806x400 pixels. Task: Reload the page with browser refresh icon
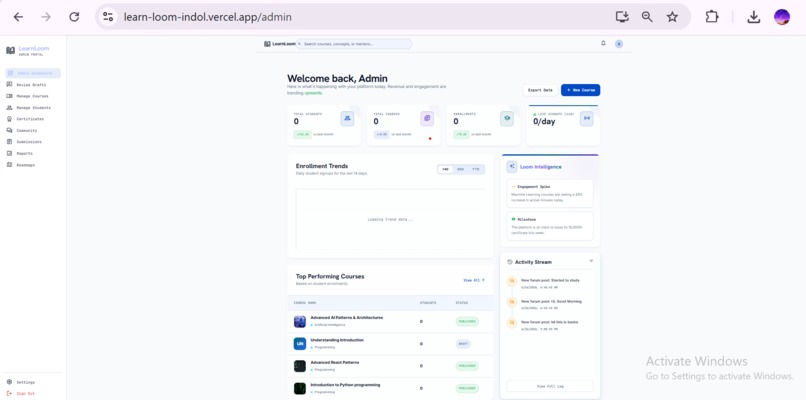click(74, 17)
